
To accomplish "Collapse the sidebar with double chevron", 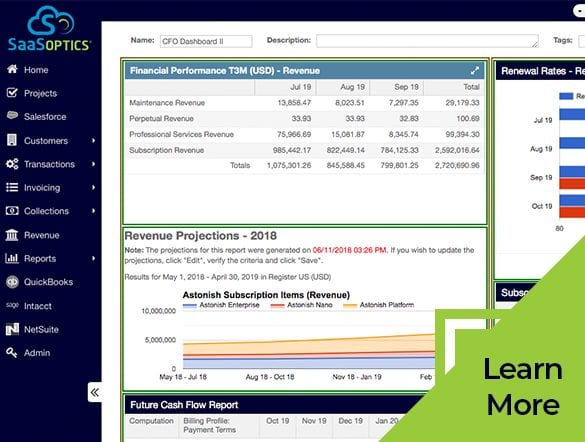I will pos(95,392).
